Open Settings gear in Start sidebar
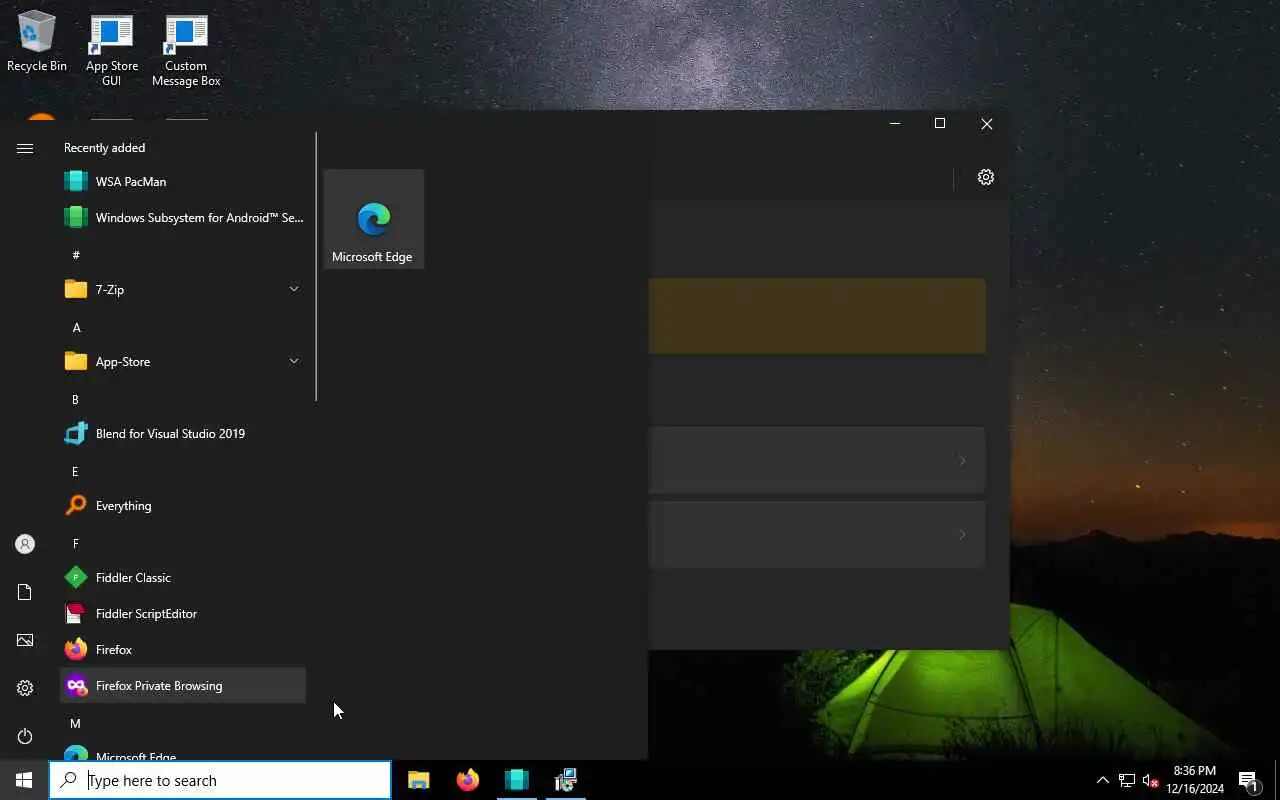The width and height of the screenshot is (1280, 800). click(25, 688)
